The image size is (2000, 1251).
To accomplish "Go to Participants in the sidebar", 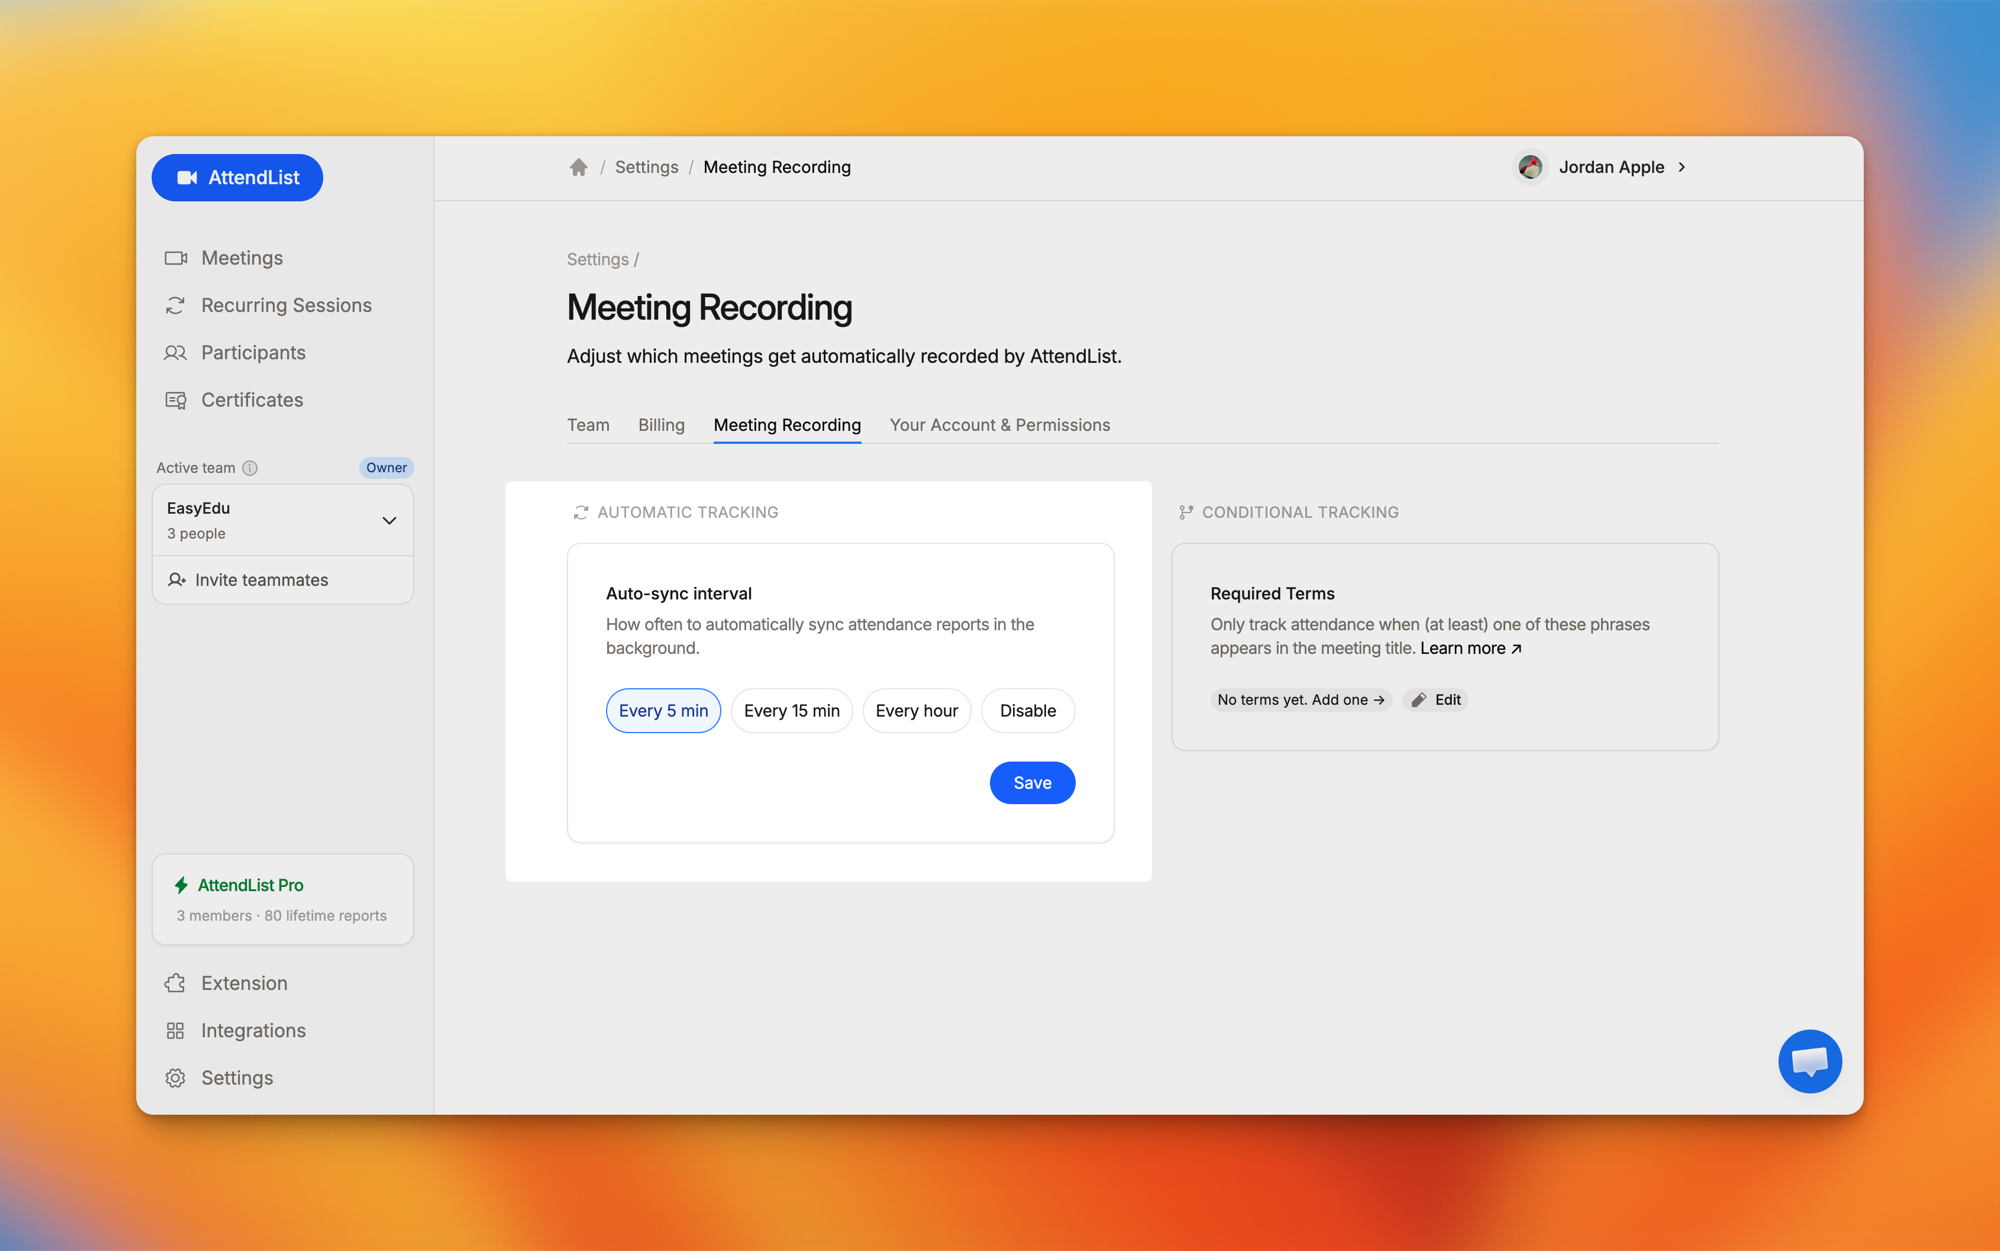I will 235,352.
